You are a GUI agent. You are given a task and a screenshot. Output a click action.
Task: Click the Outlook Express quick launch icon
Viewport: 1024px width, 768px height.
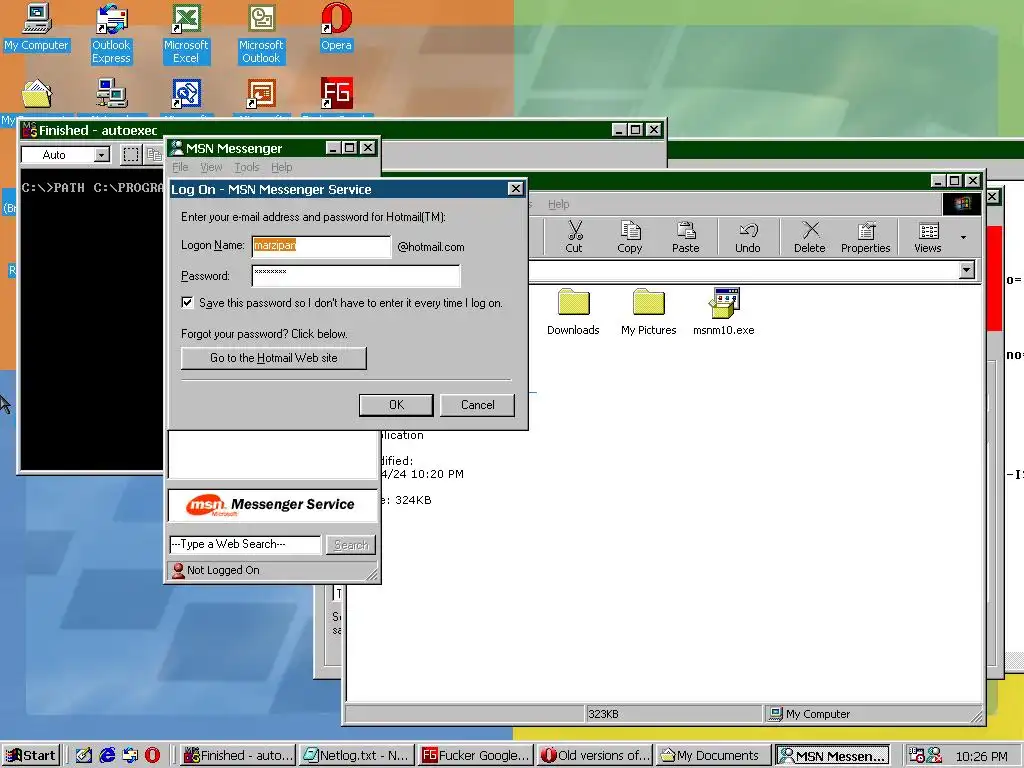[130, 755]
